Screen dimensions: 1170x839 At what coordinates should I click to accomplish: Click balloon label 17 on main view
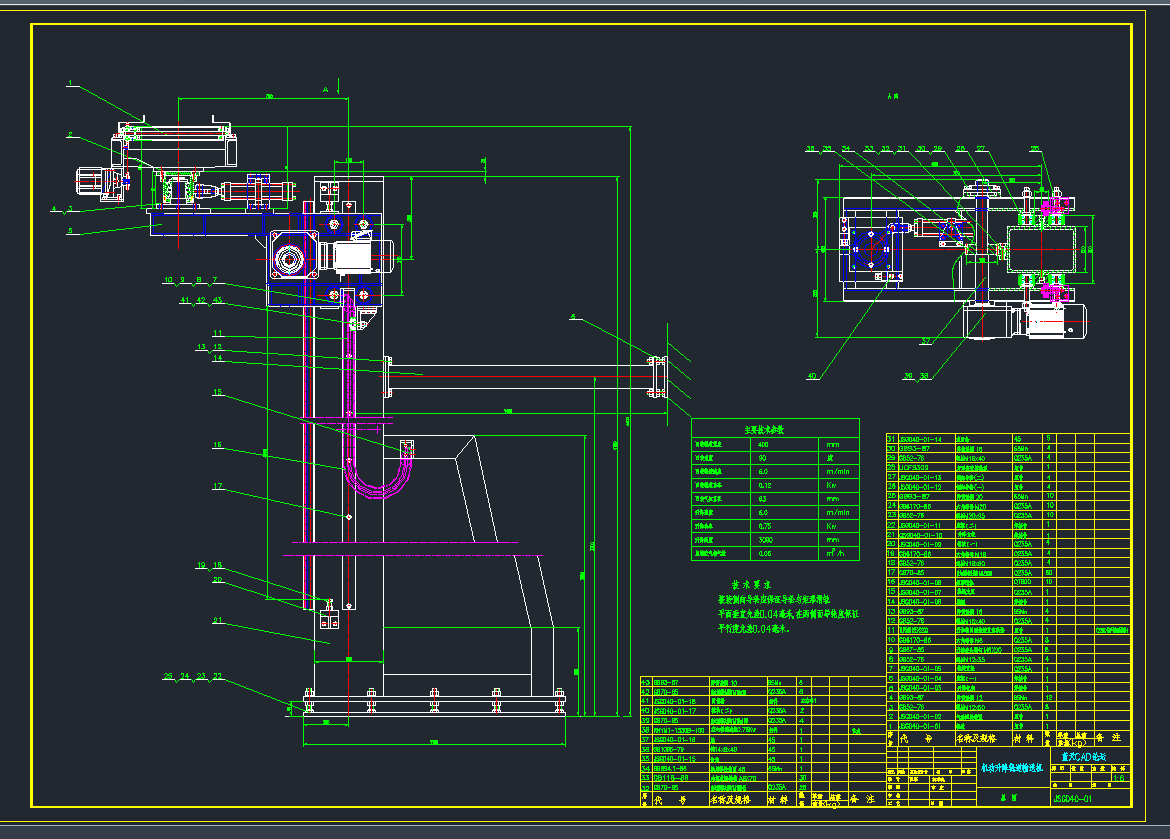click(218, 486)
